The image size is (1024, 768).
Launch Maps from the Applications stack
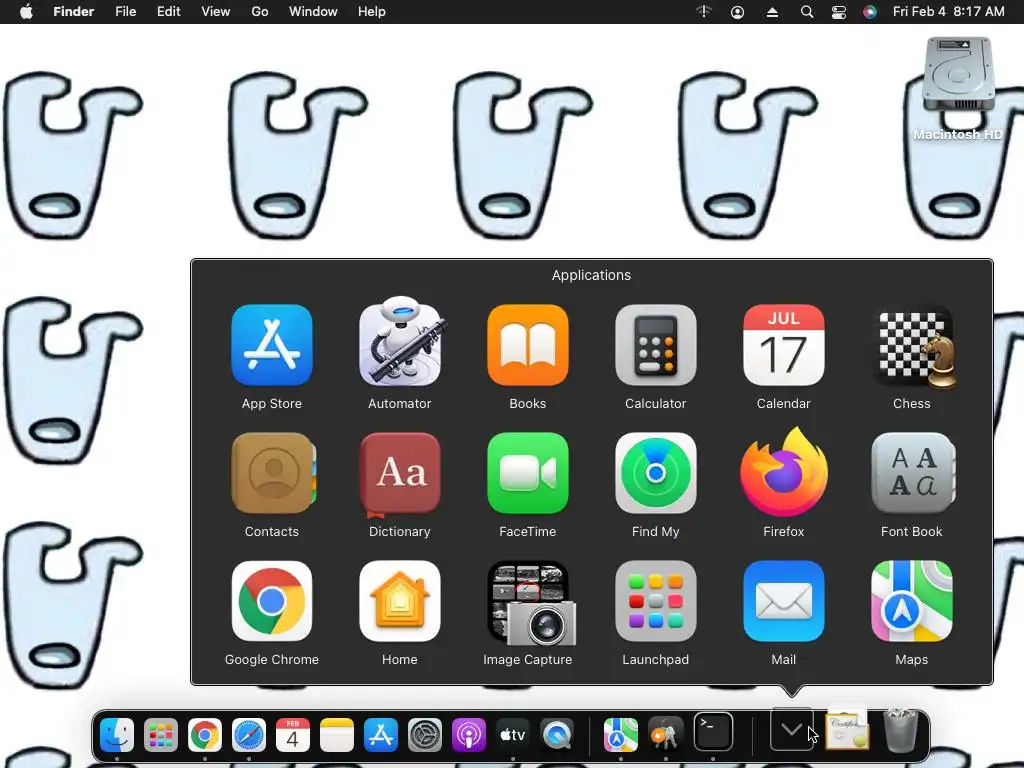click(912, 601)
